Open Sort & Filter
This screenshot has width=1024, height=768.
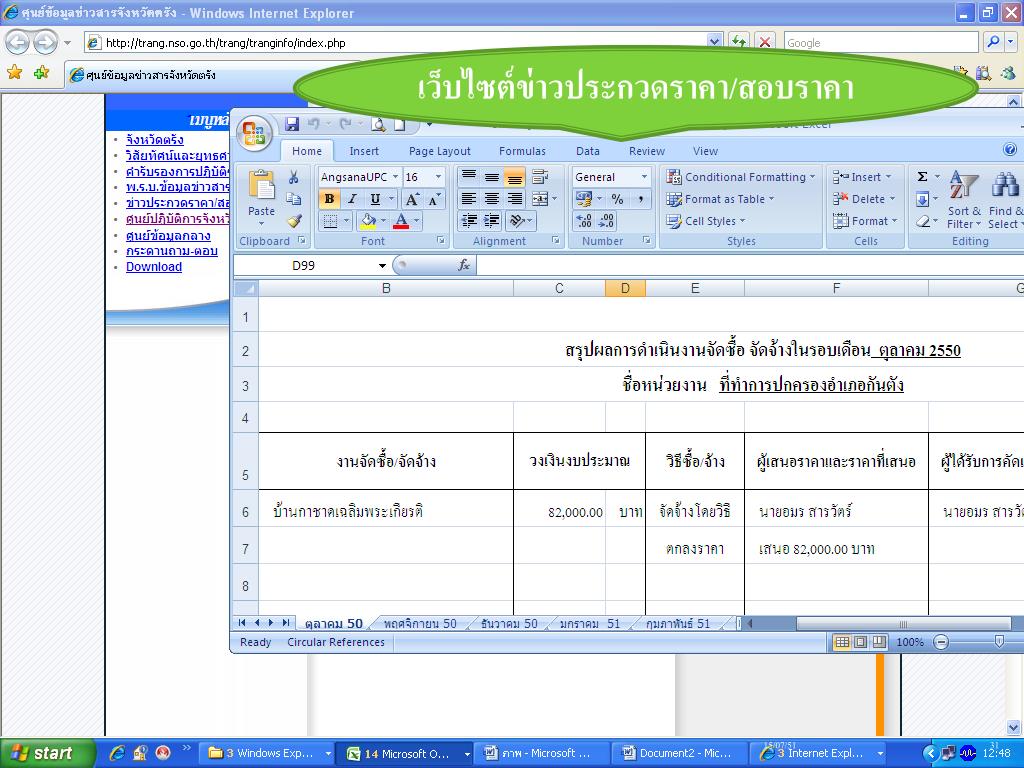pyautogui.click(x=964, y=199)
